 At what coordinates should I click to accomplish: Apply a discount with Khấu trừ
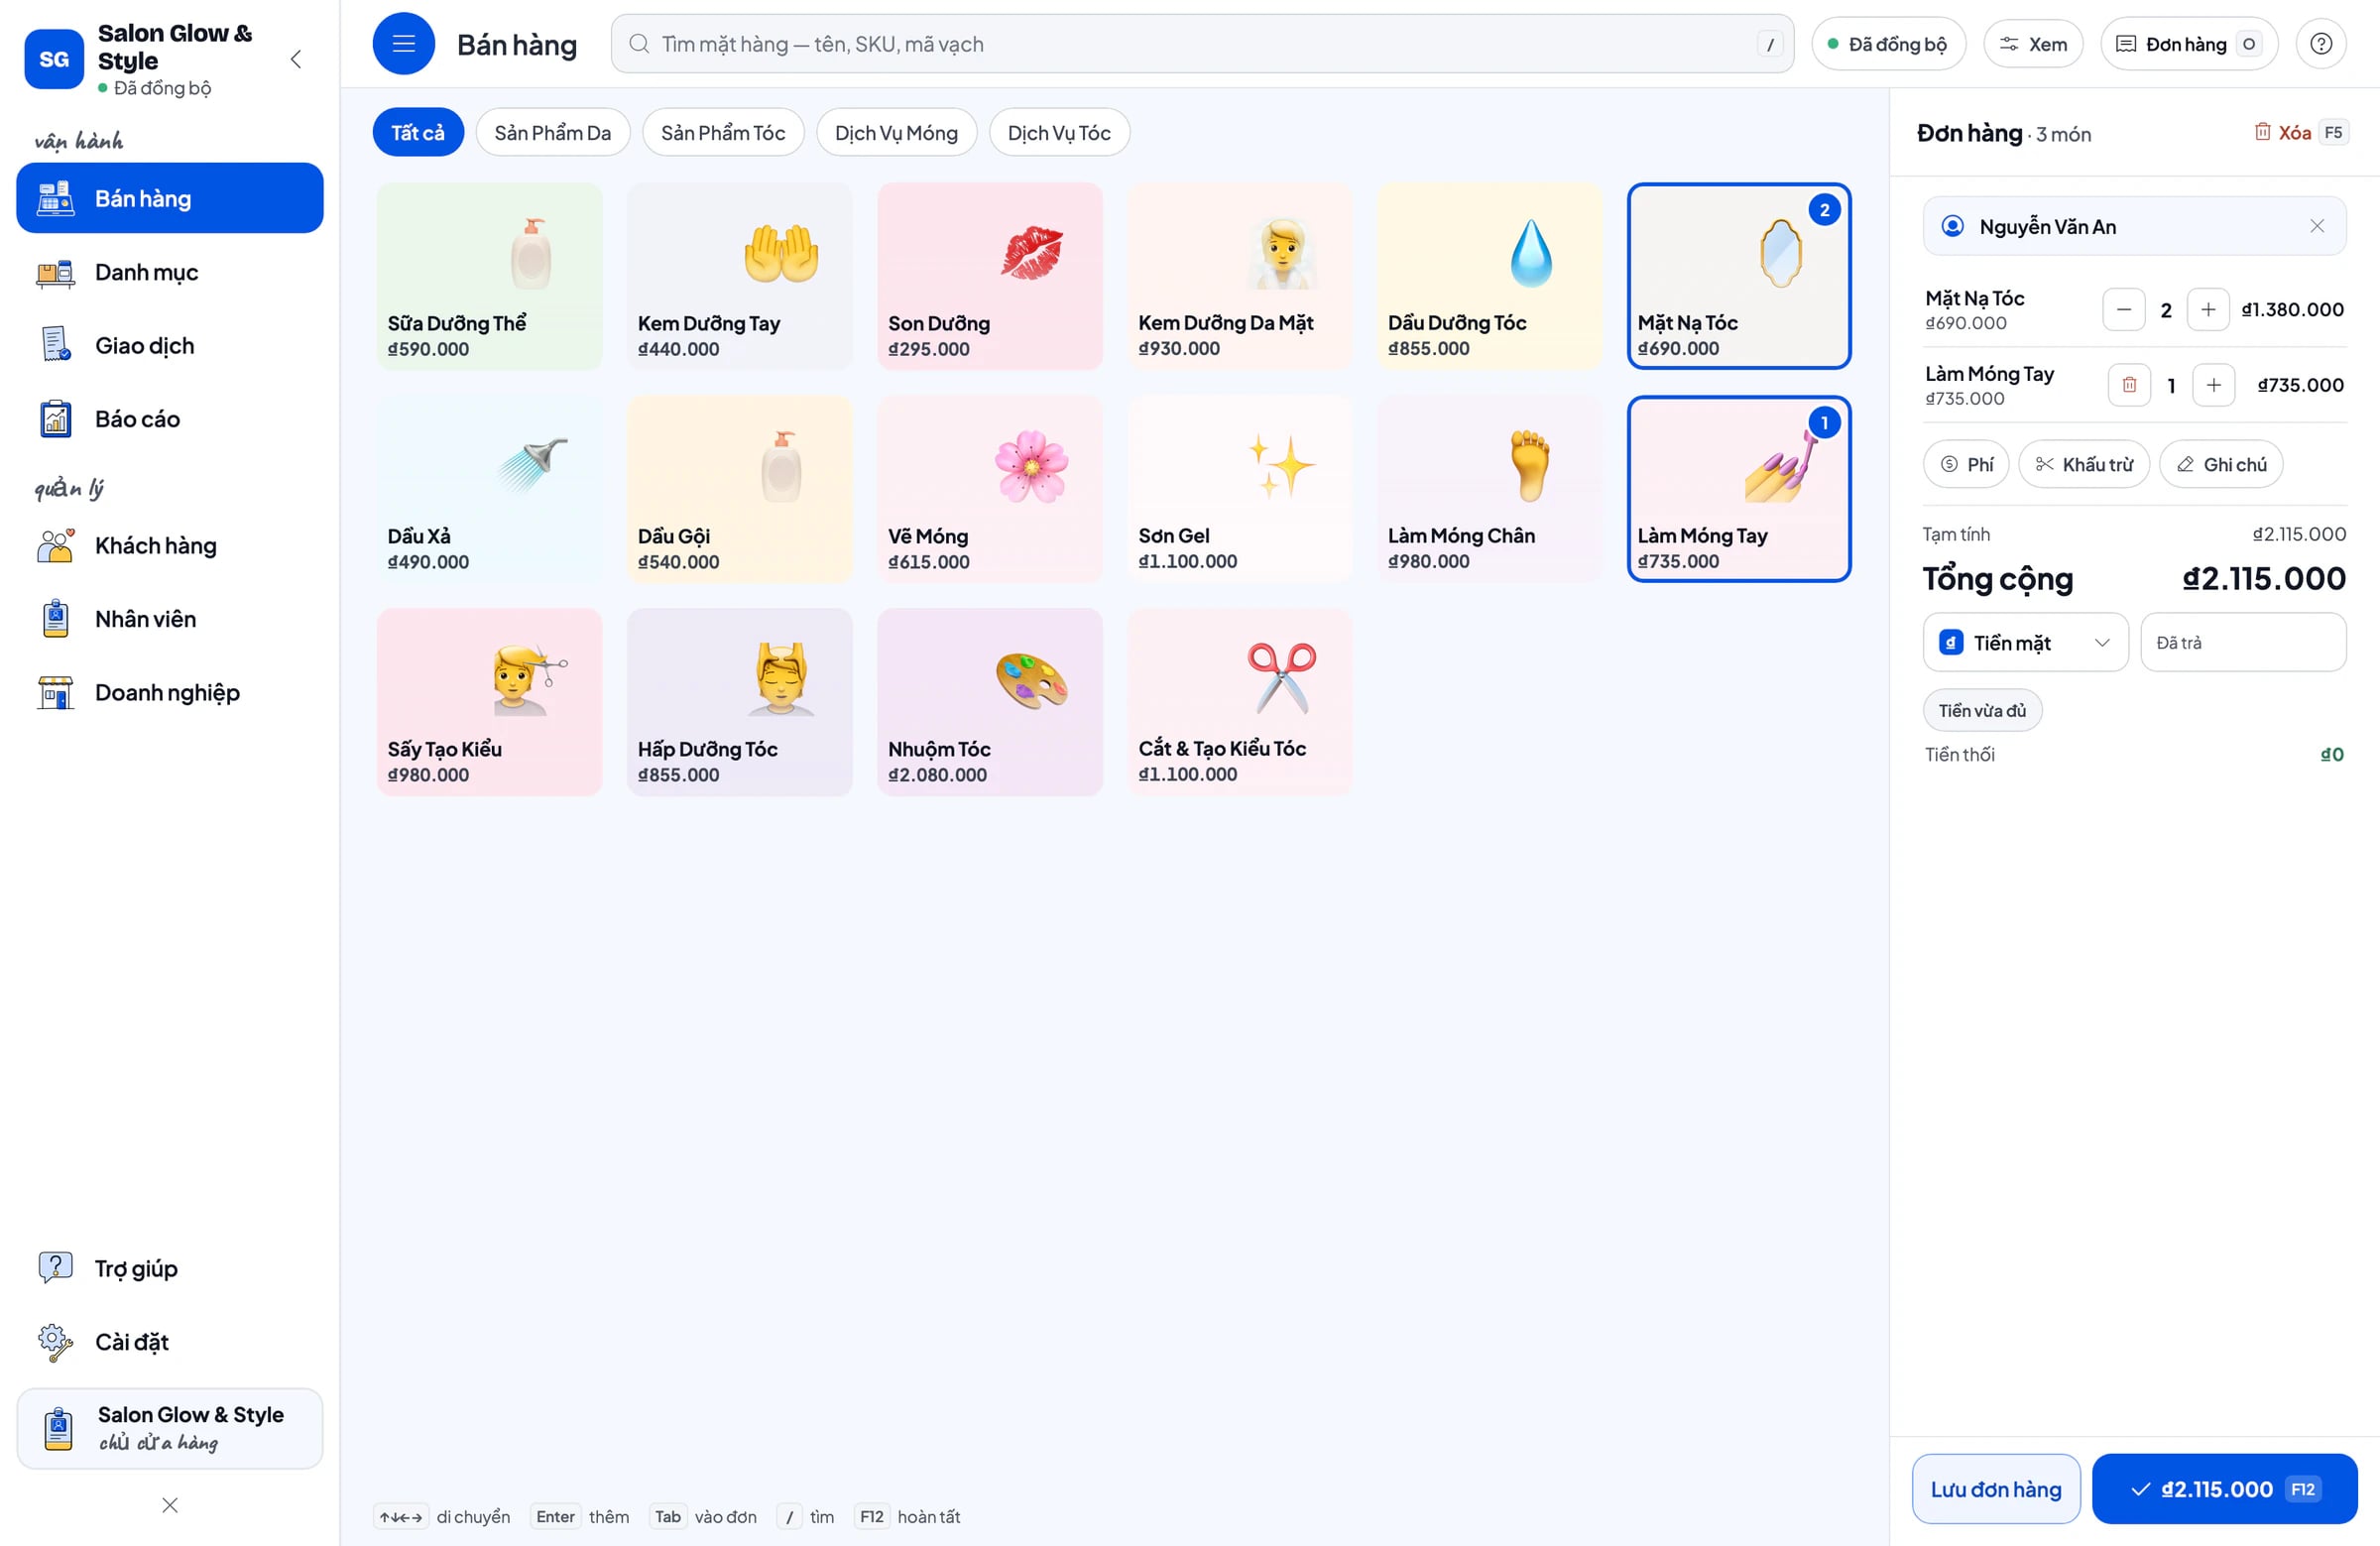click(x=2084, y=464)
